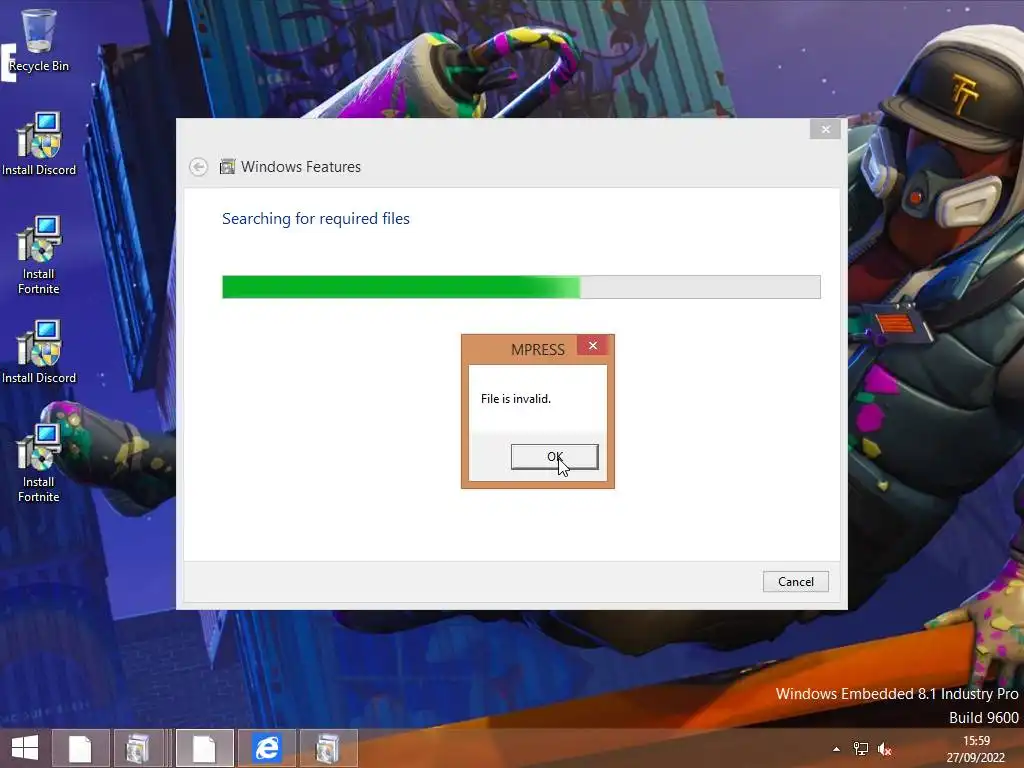Close the MPRESS dialog with its red X
This screenshot has width=1024, height=768.
click(x=592, y=345)
